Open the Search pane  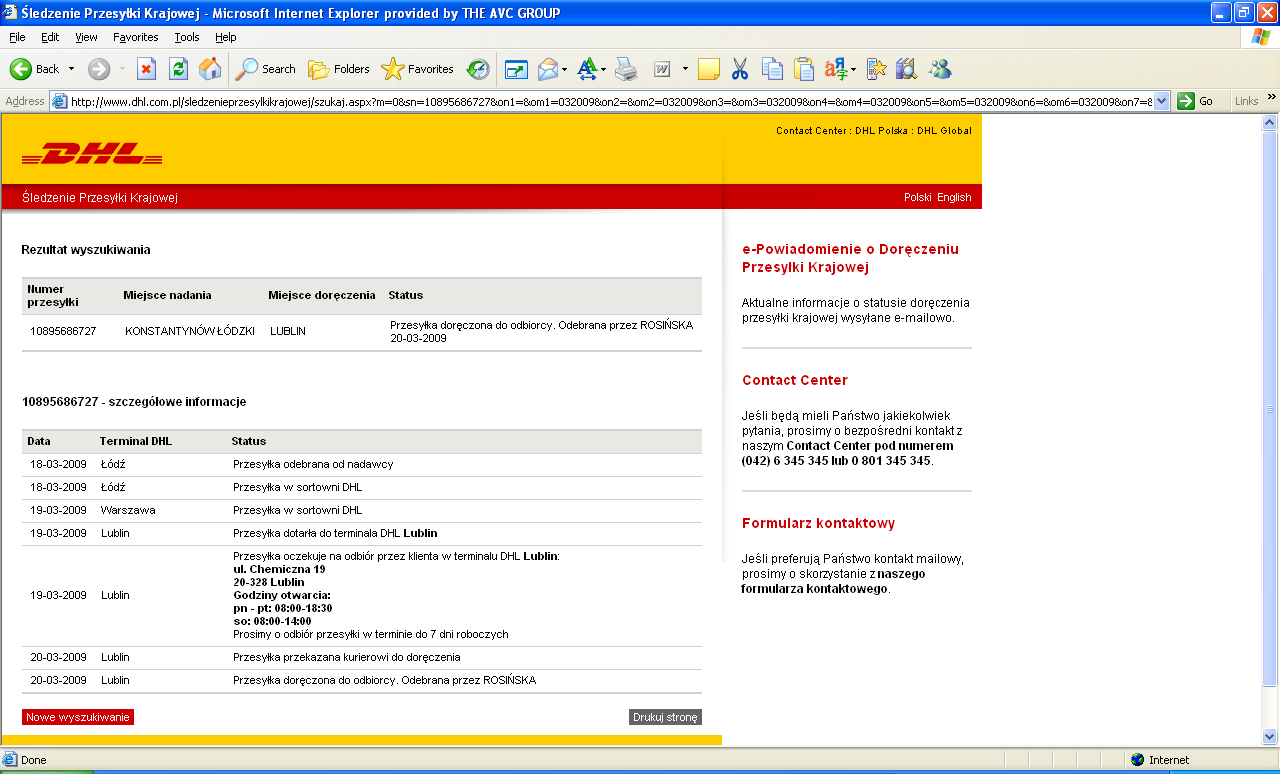(266, 69)
